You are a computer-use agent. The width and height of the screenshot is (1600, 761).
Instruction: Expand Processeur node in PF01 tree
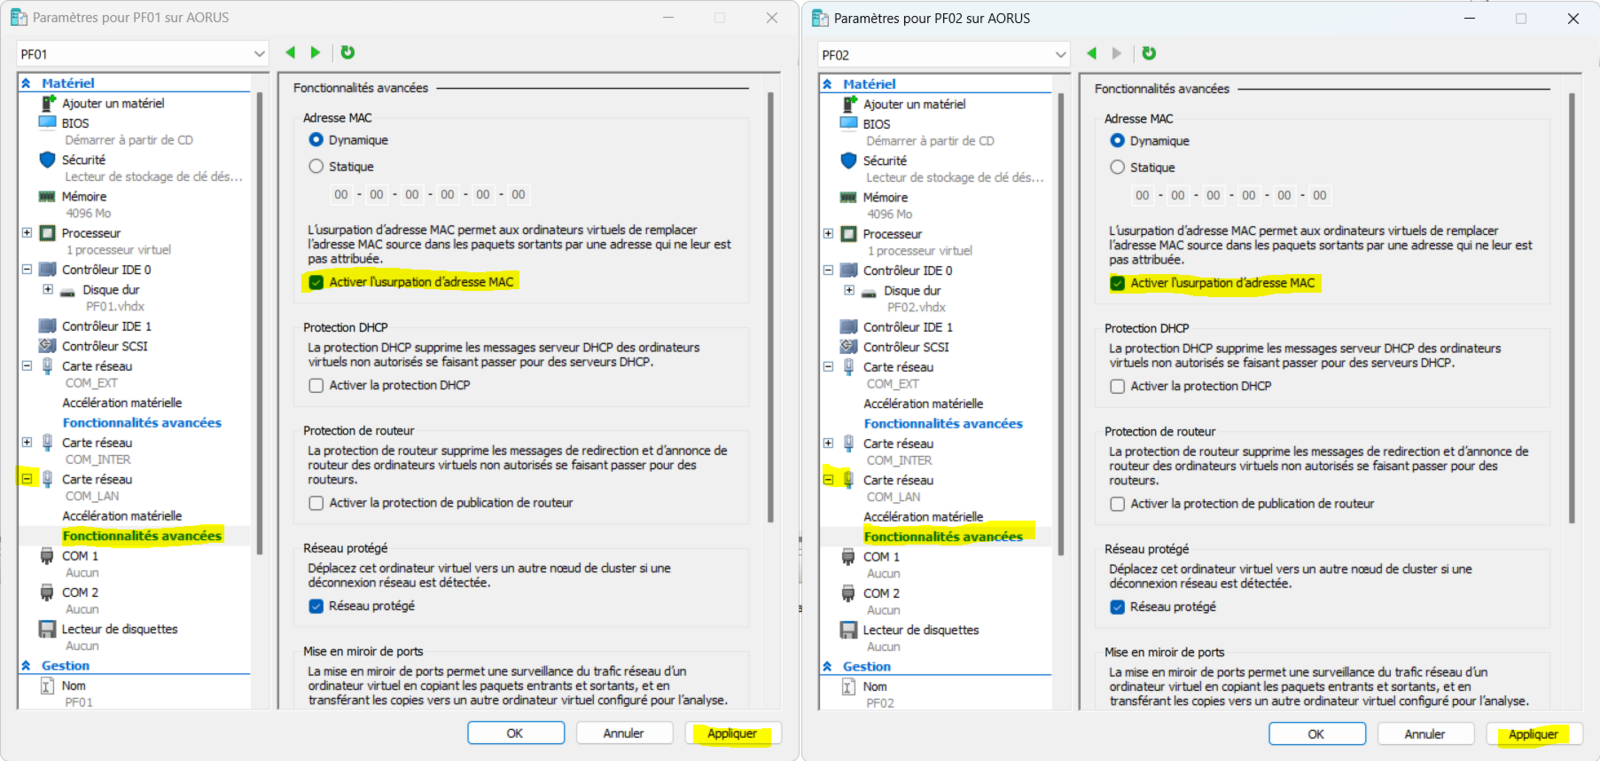pyautogui.click(x=27, y=233)
